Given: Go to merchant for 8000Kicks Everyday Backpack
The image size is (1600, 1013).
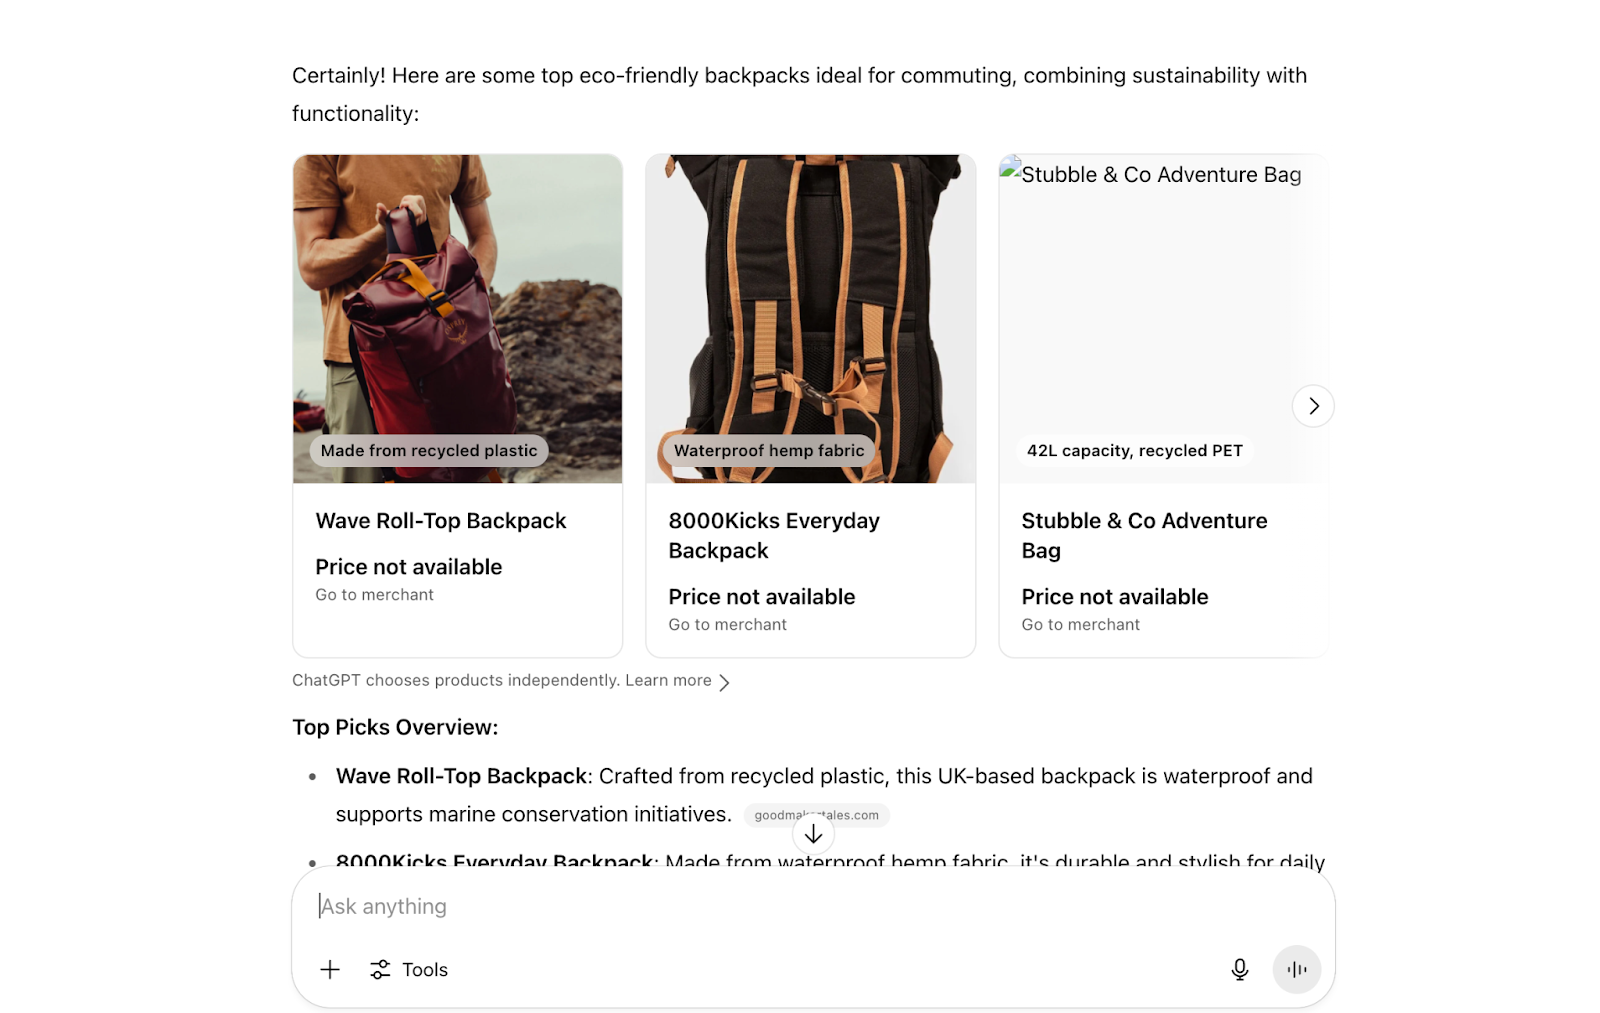Looking at the screenshot, I should (x=727, y=625).
